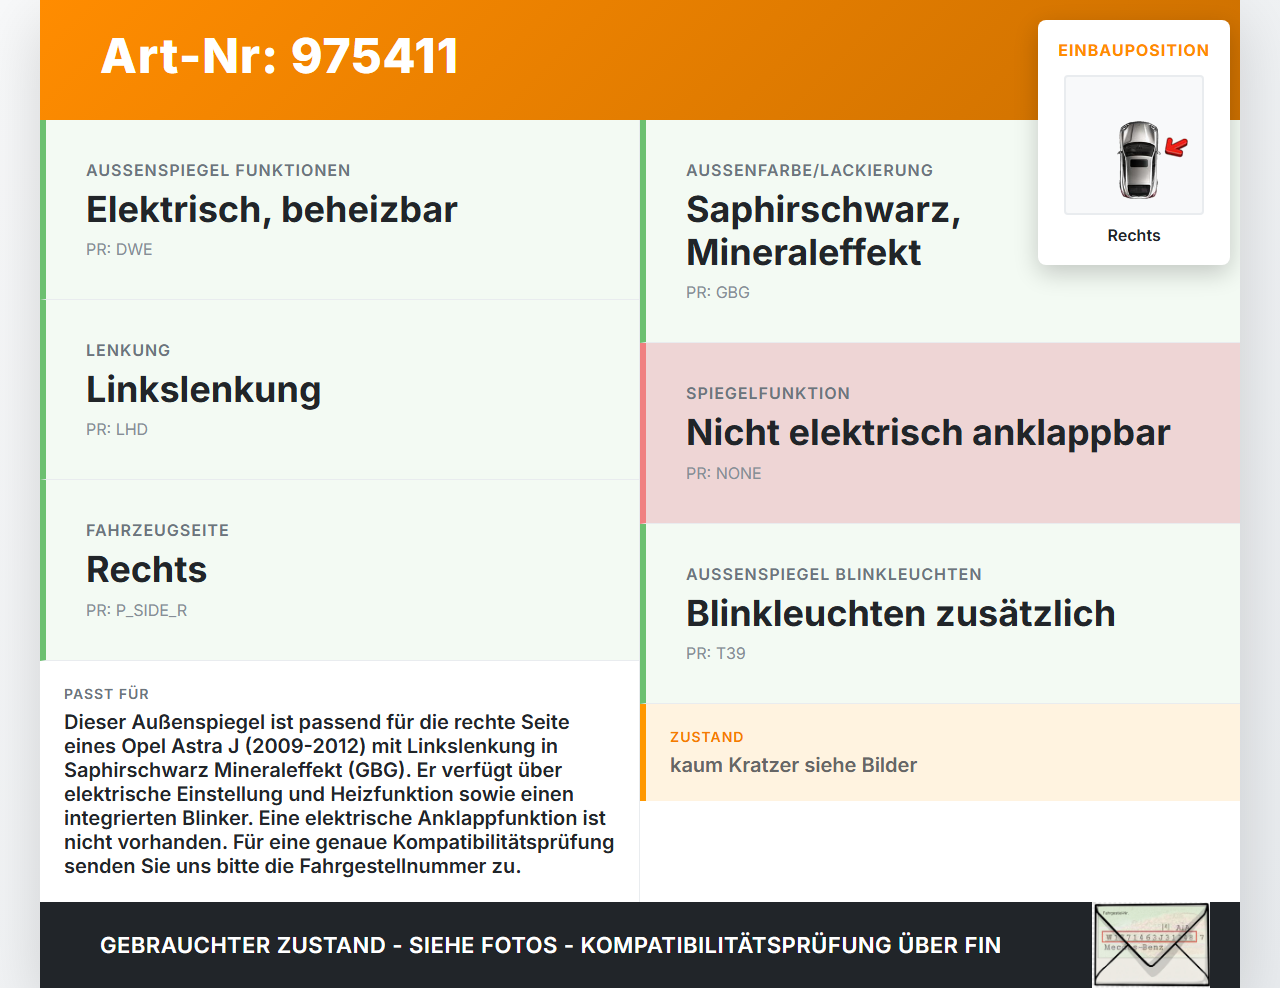Click the EINBAUPOSITION label

pos(1134,50)
